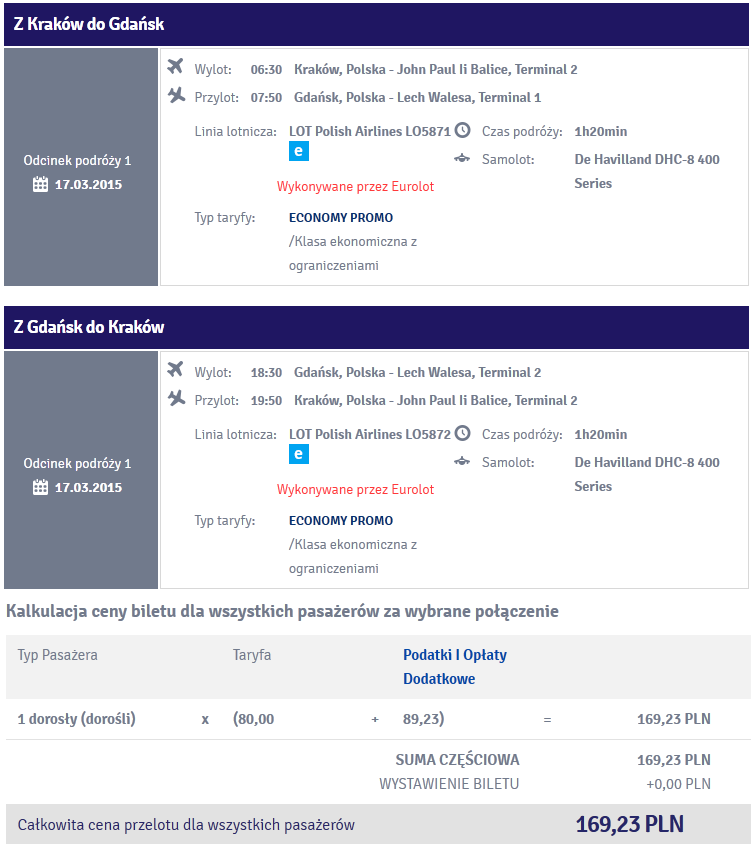Image resolution: width=756 pixels, height=851 pixels.
Task: Click ECONOMY PROMO fare type in return flight
Action: pos(341,520)
